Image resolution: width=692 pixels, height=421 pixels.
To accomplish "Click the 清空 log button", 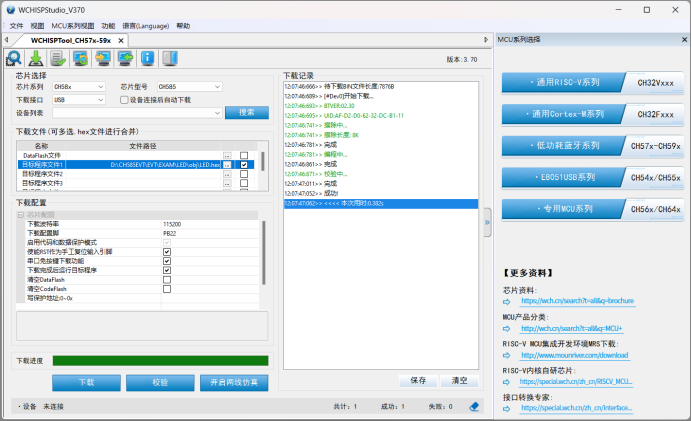I will coord(459,380).
